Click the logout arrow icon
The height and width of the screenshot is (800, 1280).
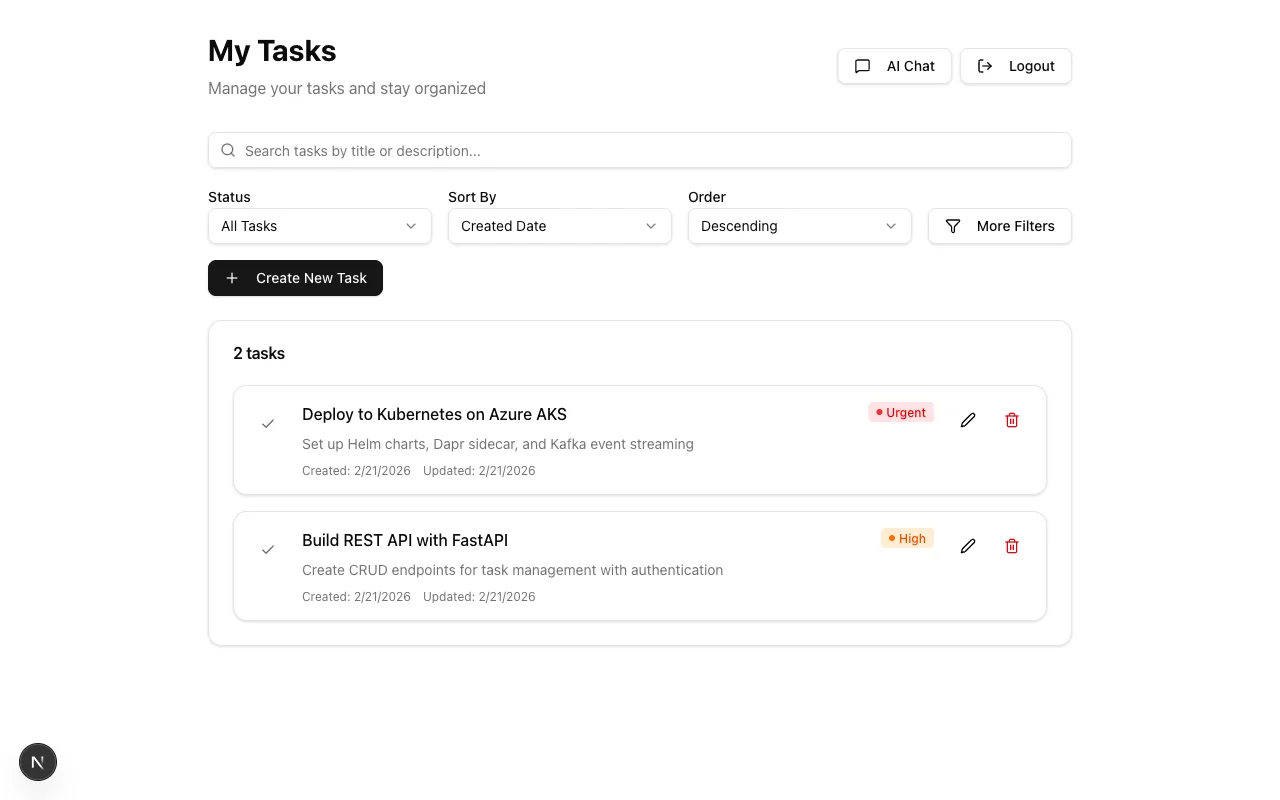coord(984,65)
